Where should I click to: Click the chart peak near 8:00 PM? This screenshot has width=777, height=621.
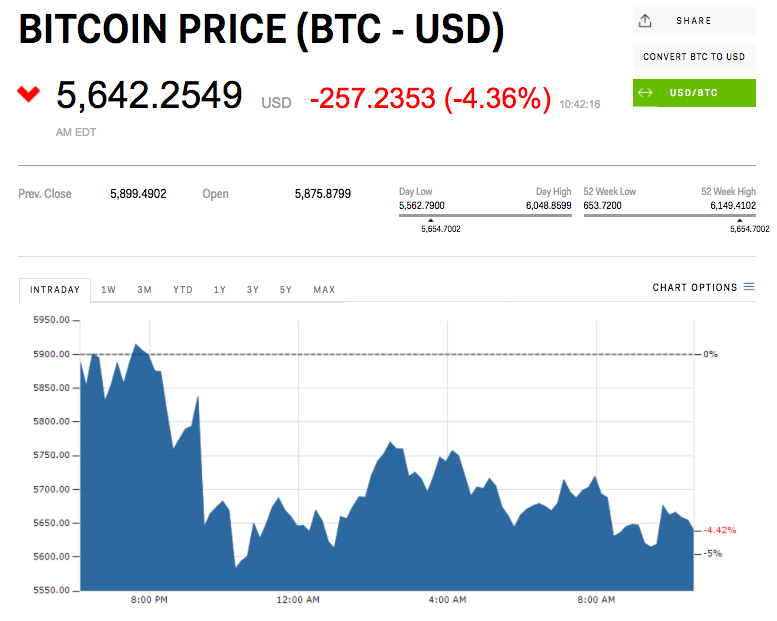(x=135, y=346)
